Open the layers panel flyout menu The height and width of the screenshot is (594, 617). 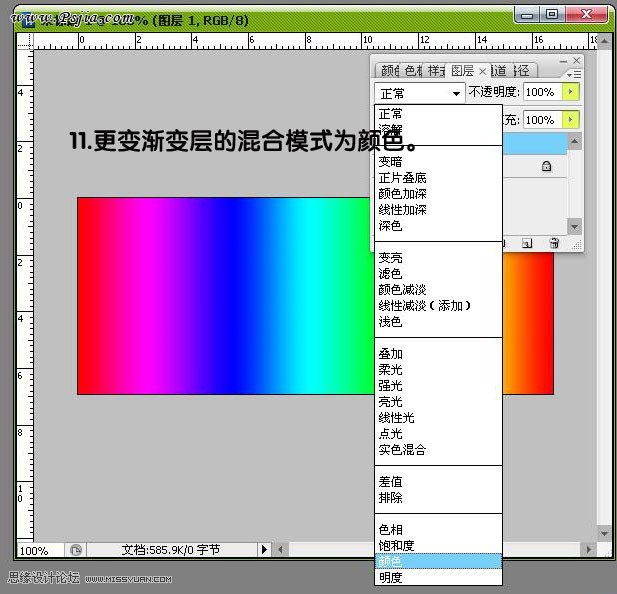click(574, 74)
